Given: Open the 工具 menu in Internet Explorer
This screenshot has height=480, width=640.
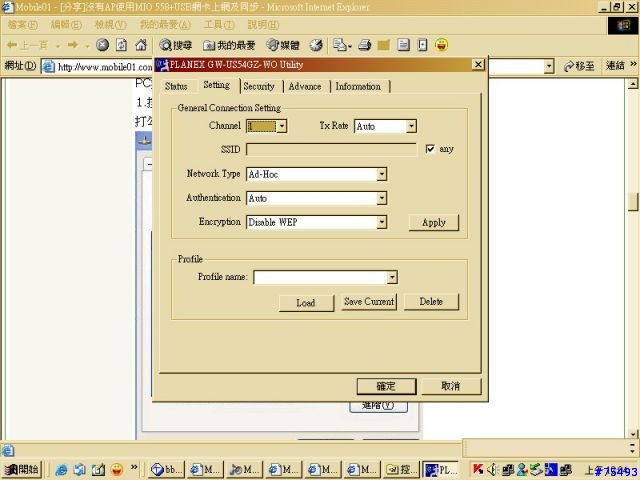Looking at the screenshot, I should tap(219, 25).
